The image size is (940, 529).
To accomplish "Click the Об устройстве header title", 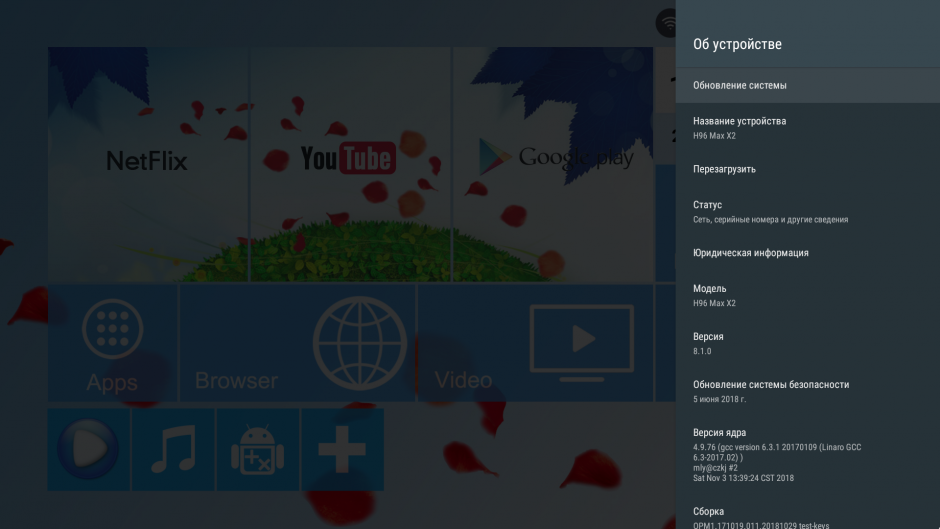I will pos(737,44).
